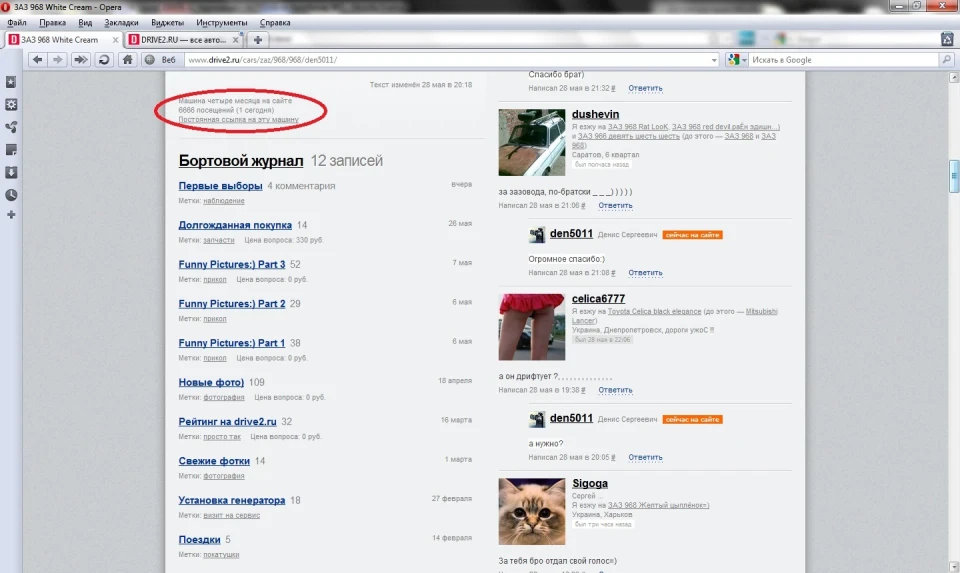This screenshot has width=960, height=573.
Task: Open the Файл menu
Action: click(17, 23)
